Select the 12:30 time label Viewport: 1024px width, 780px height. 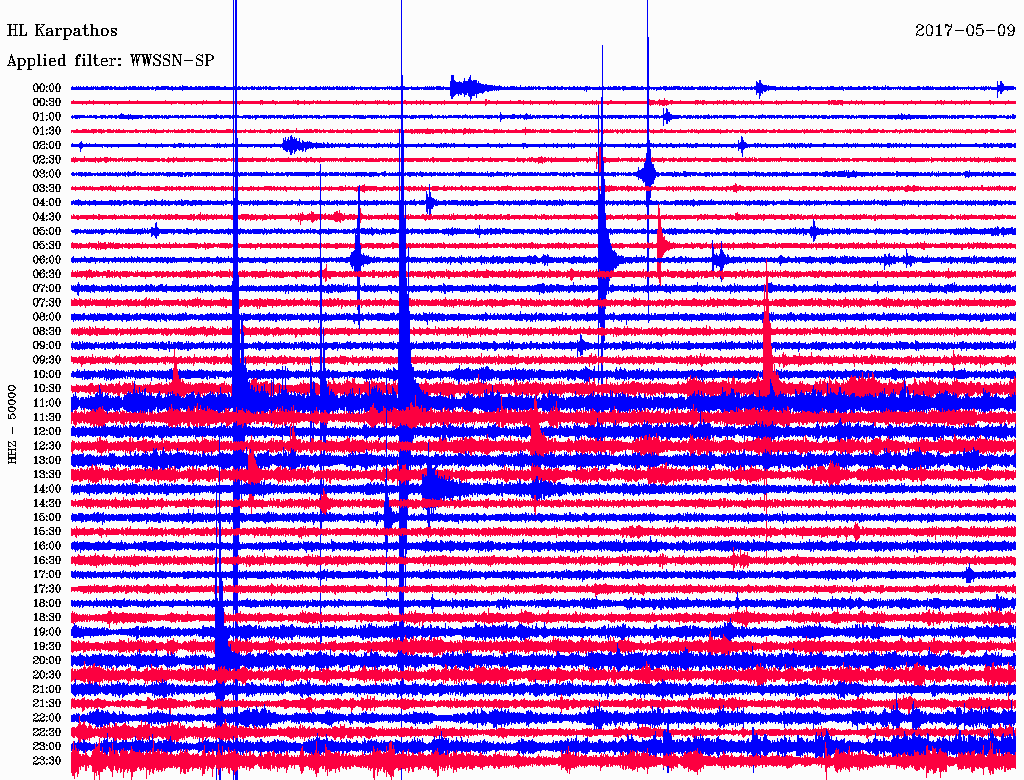(x=47, y=446)
